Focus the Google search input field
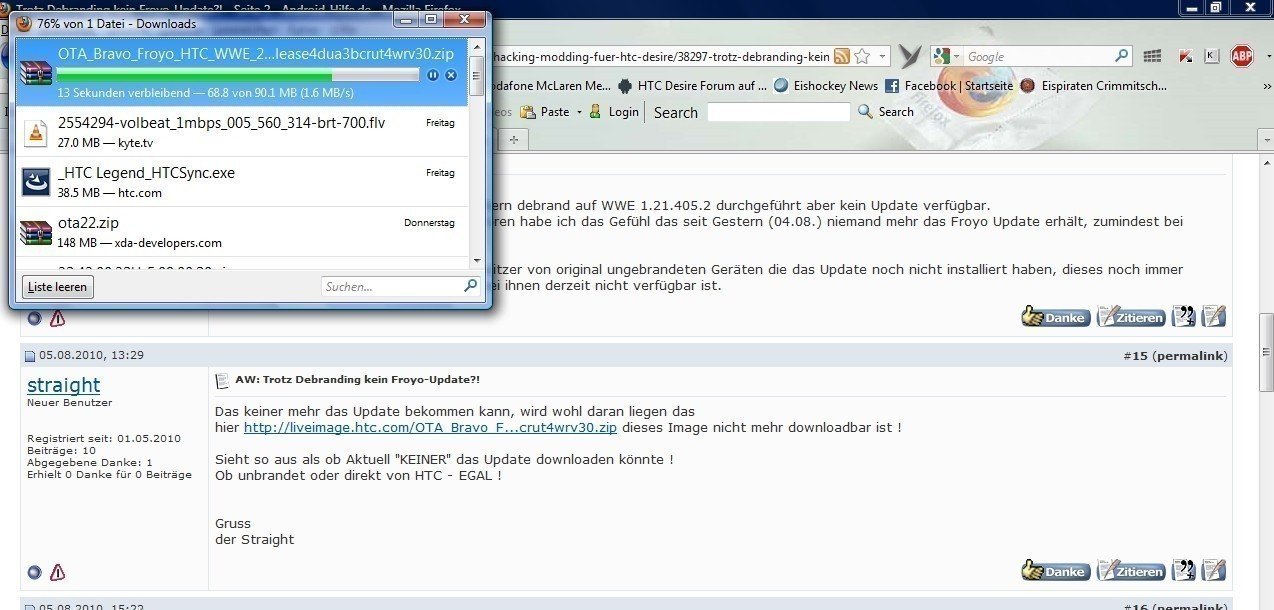This screenshot has height=610, width=1274. (x=1040, y=57)
